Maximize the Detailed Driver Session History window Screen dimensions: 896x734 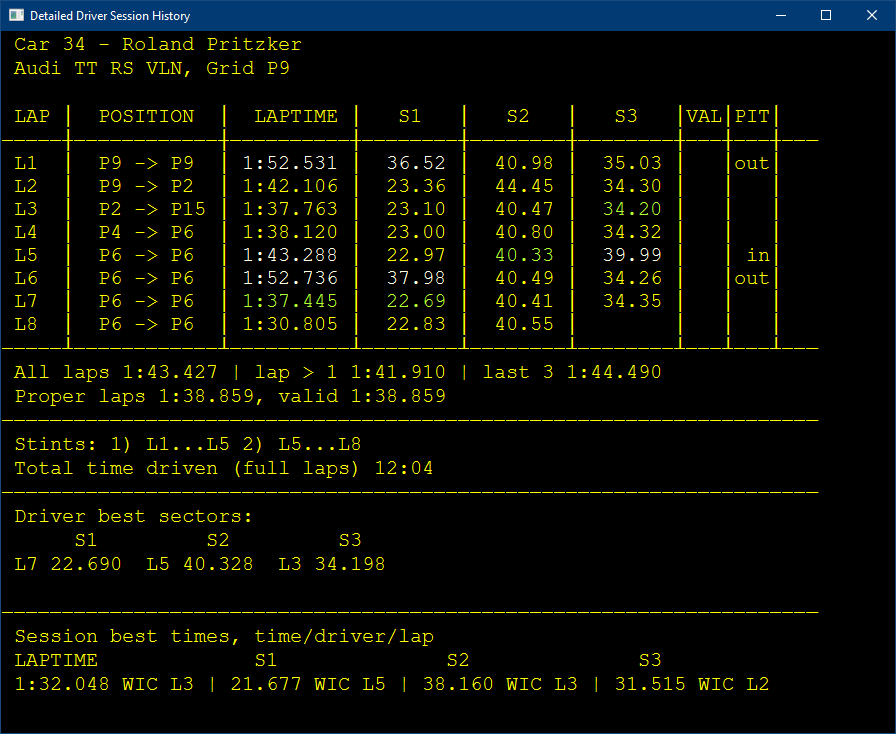pyautogui.click(x=826, y=15)
